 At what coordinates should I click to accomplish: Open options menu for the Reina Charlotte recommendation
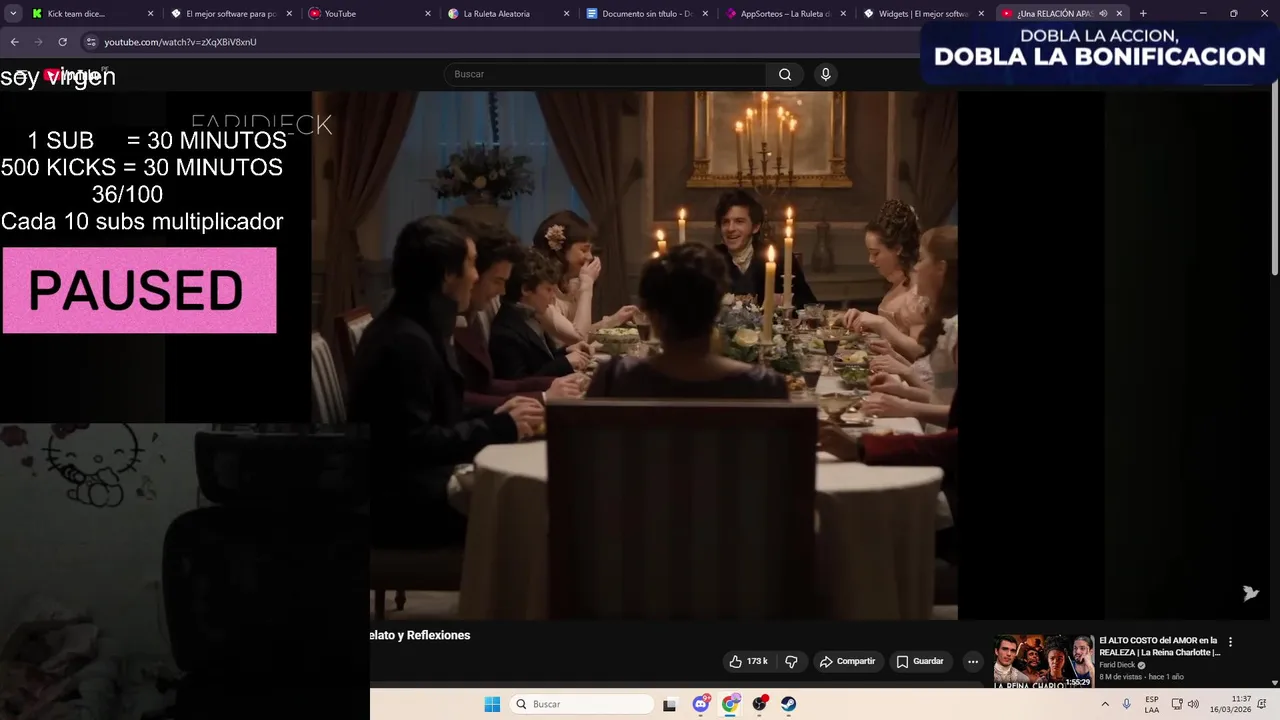[x=1230, y=642]
